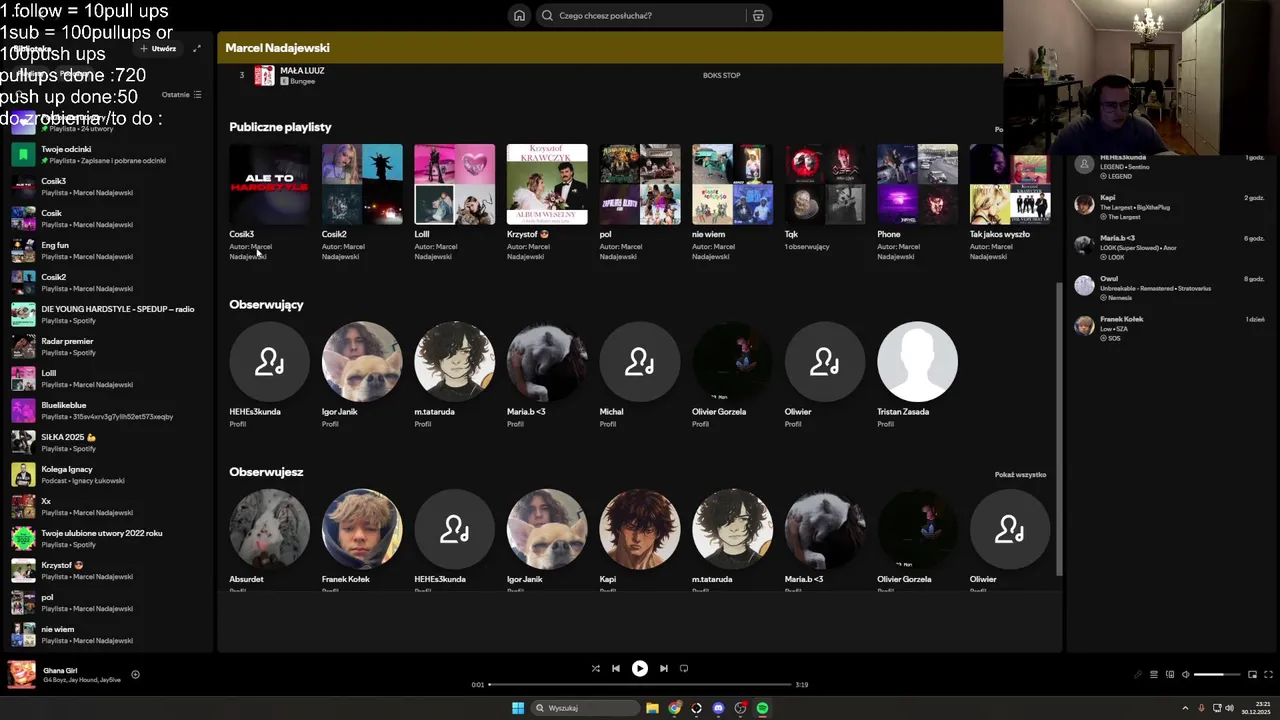Open Igor Janik follower profile
Viewport: 1280px width, 720px height.
point(362,374)
